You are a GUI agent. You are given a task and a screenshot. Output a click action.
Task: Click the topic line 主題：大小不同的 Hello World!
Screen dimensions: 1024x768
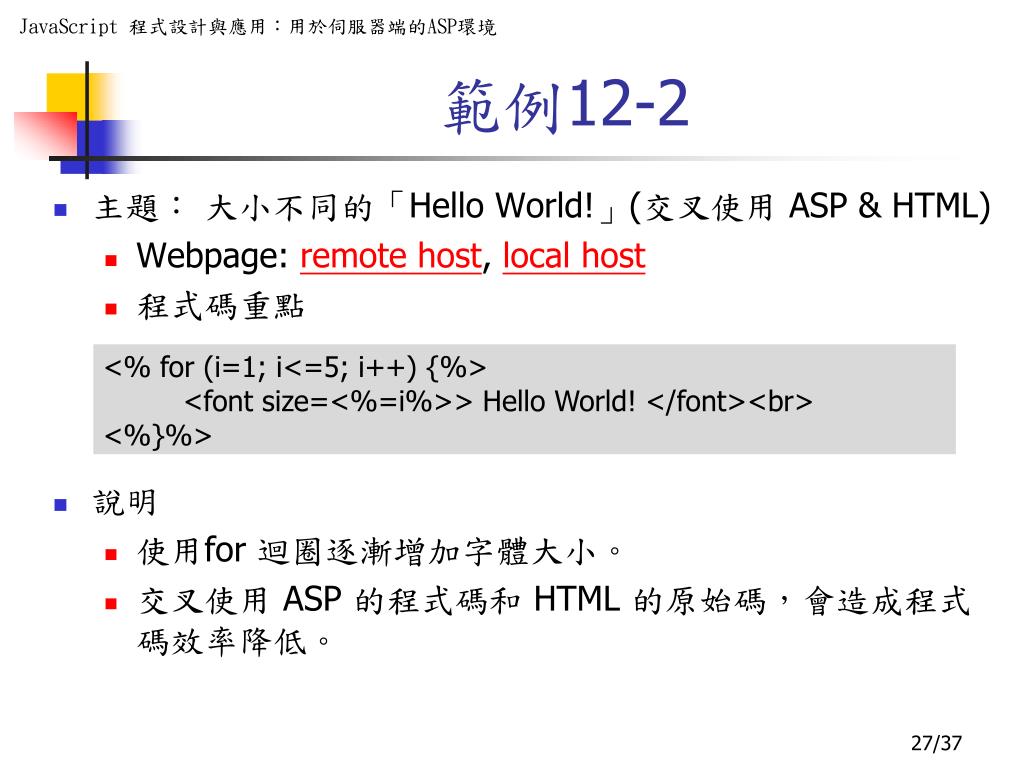(x=543, y=206)
